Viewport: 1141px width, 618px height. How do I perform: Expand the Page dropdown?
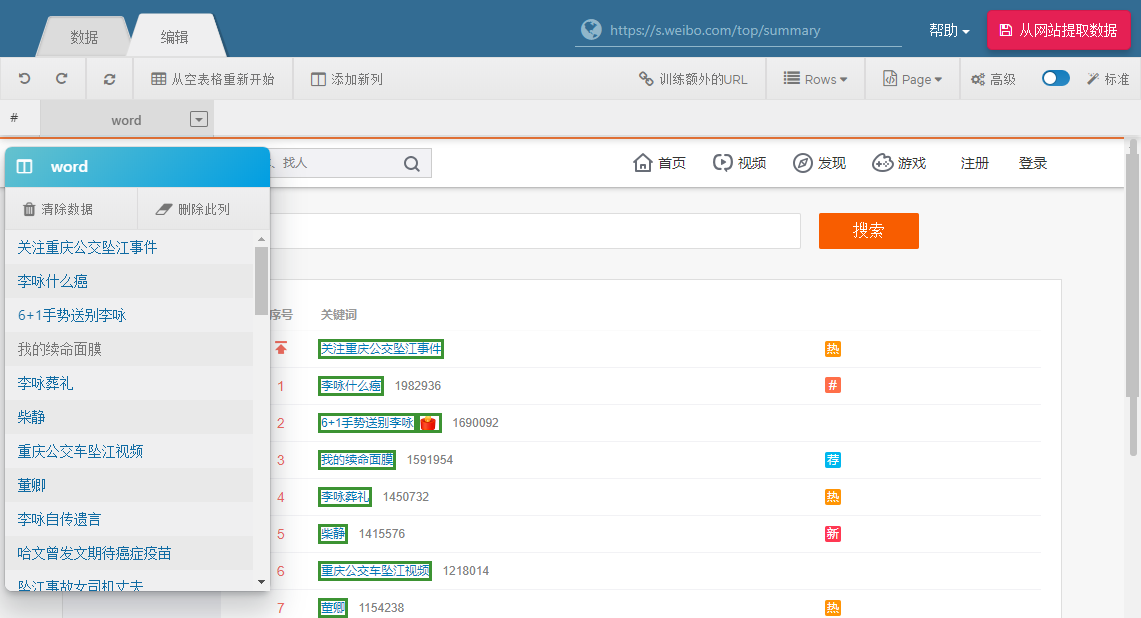pyautogui.click(x=912, y=79)
